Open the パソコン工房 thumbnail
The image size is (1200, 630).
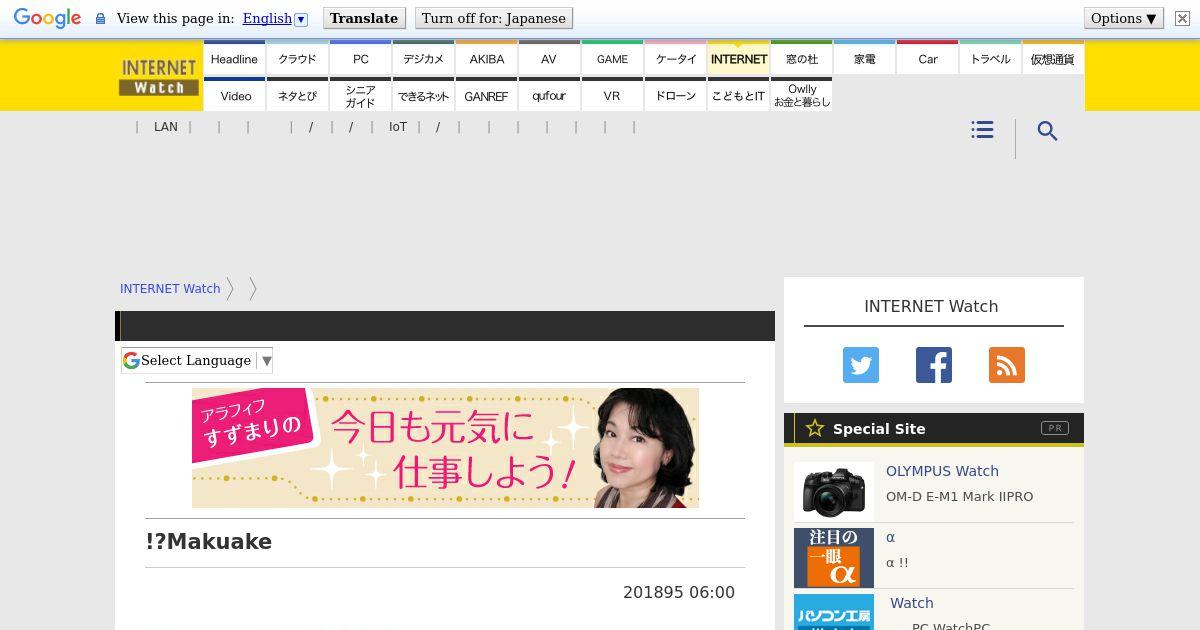pos(834,612)
